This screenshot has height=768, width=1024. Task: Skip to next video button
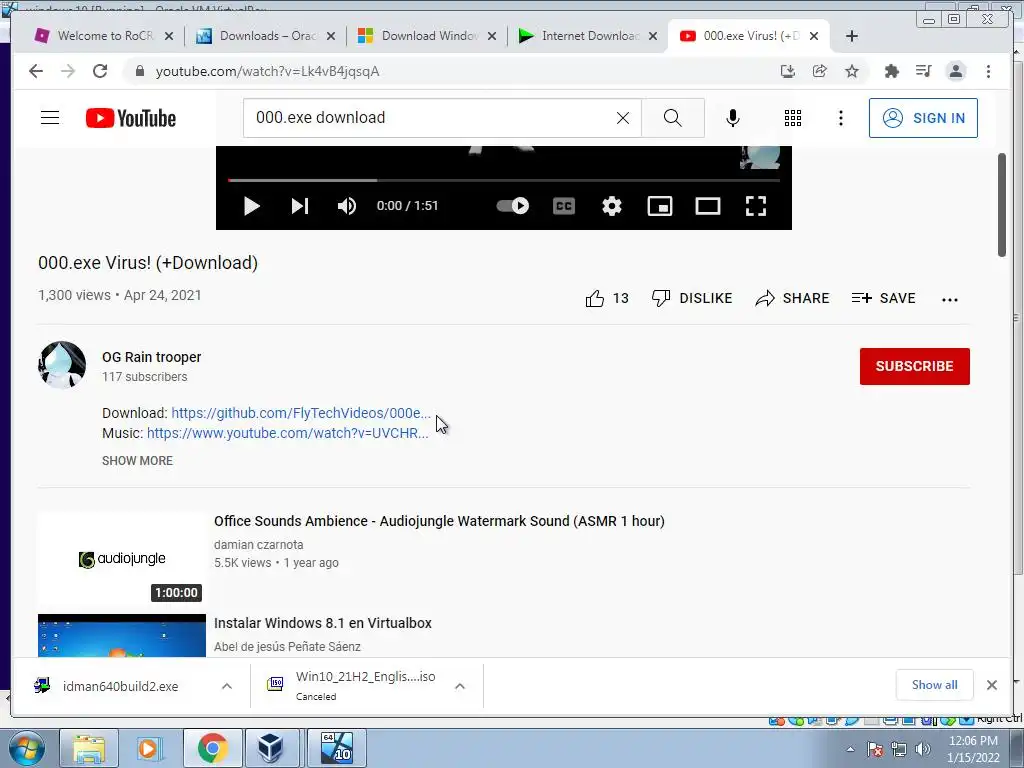(x=300, y=206)
